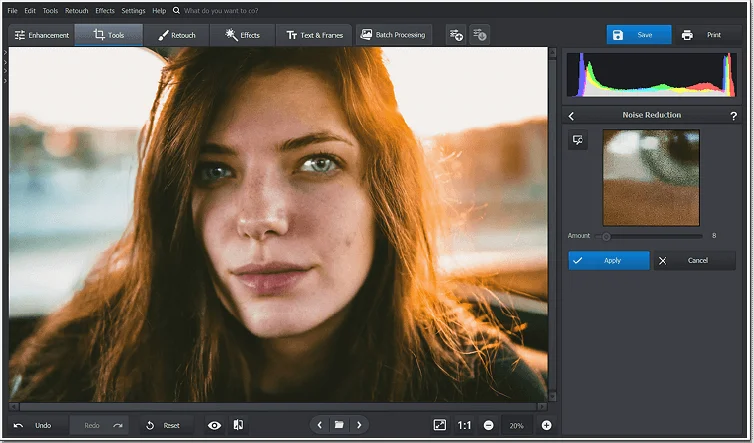Zoom out with the minus icon
The width and height of the screenshot is (754, 443).
488,425
